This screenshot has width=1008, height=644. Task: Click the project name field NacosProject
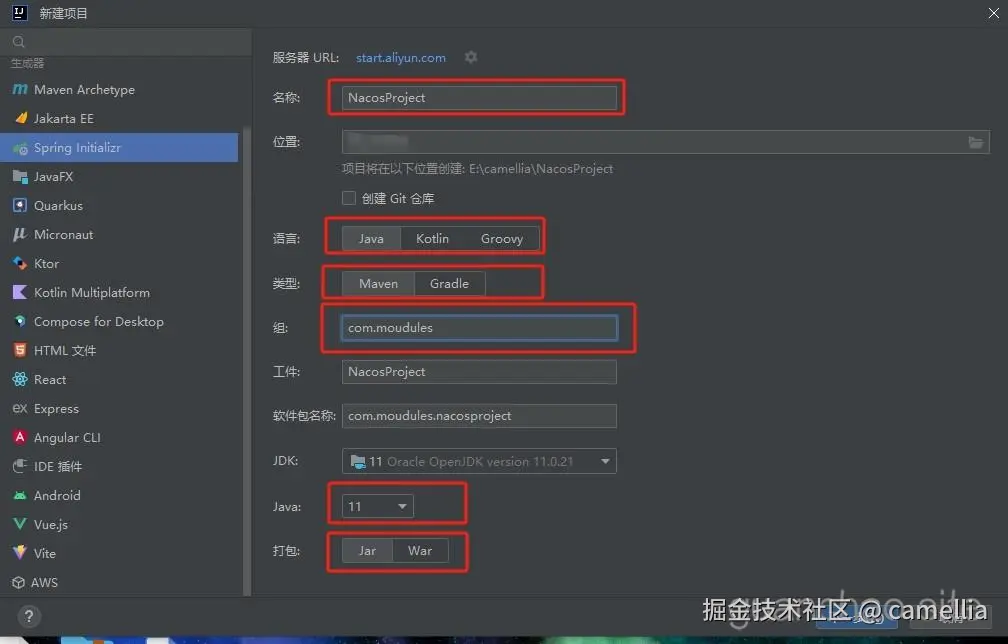pos(479,98)
